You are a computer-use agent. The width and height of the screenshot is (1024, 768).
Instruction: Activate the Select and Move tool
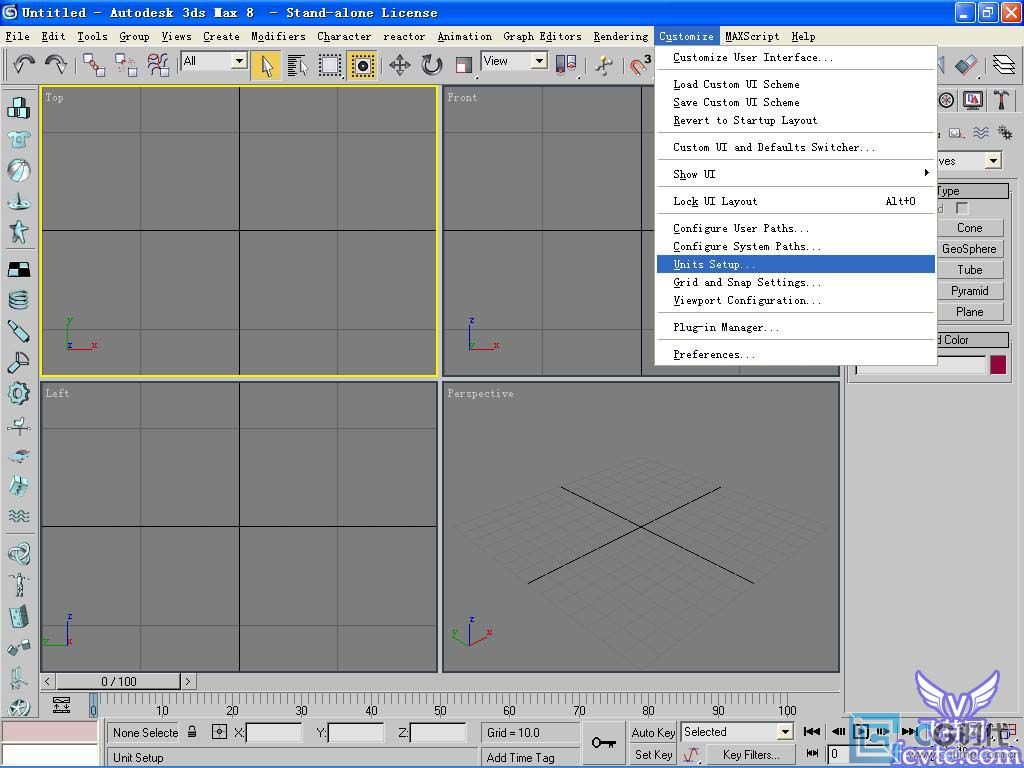point(400,65)
